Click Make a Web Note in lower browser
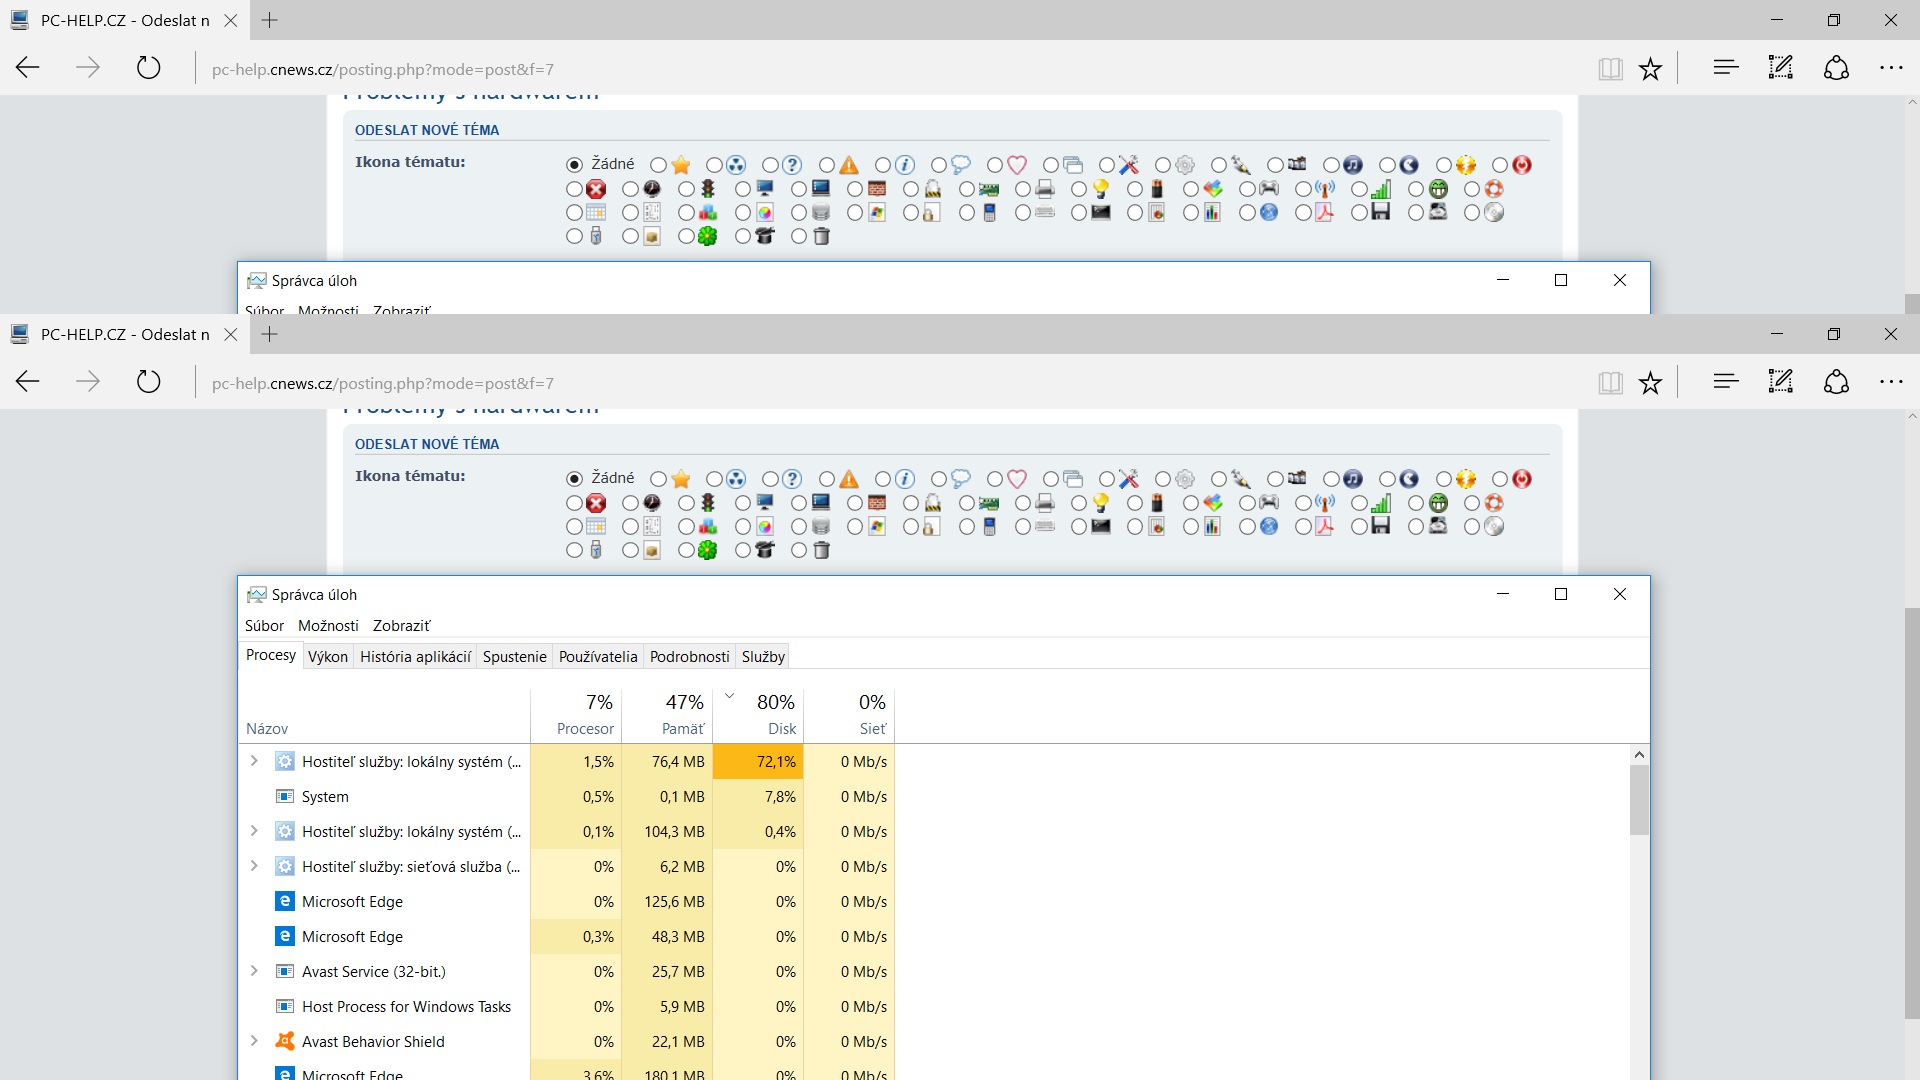This screenshot has height=1080, width=1920. click(x=1780, y=381)
